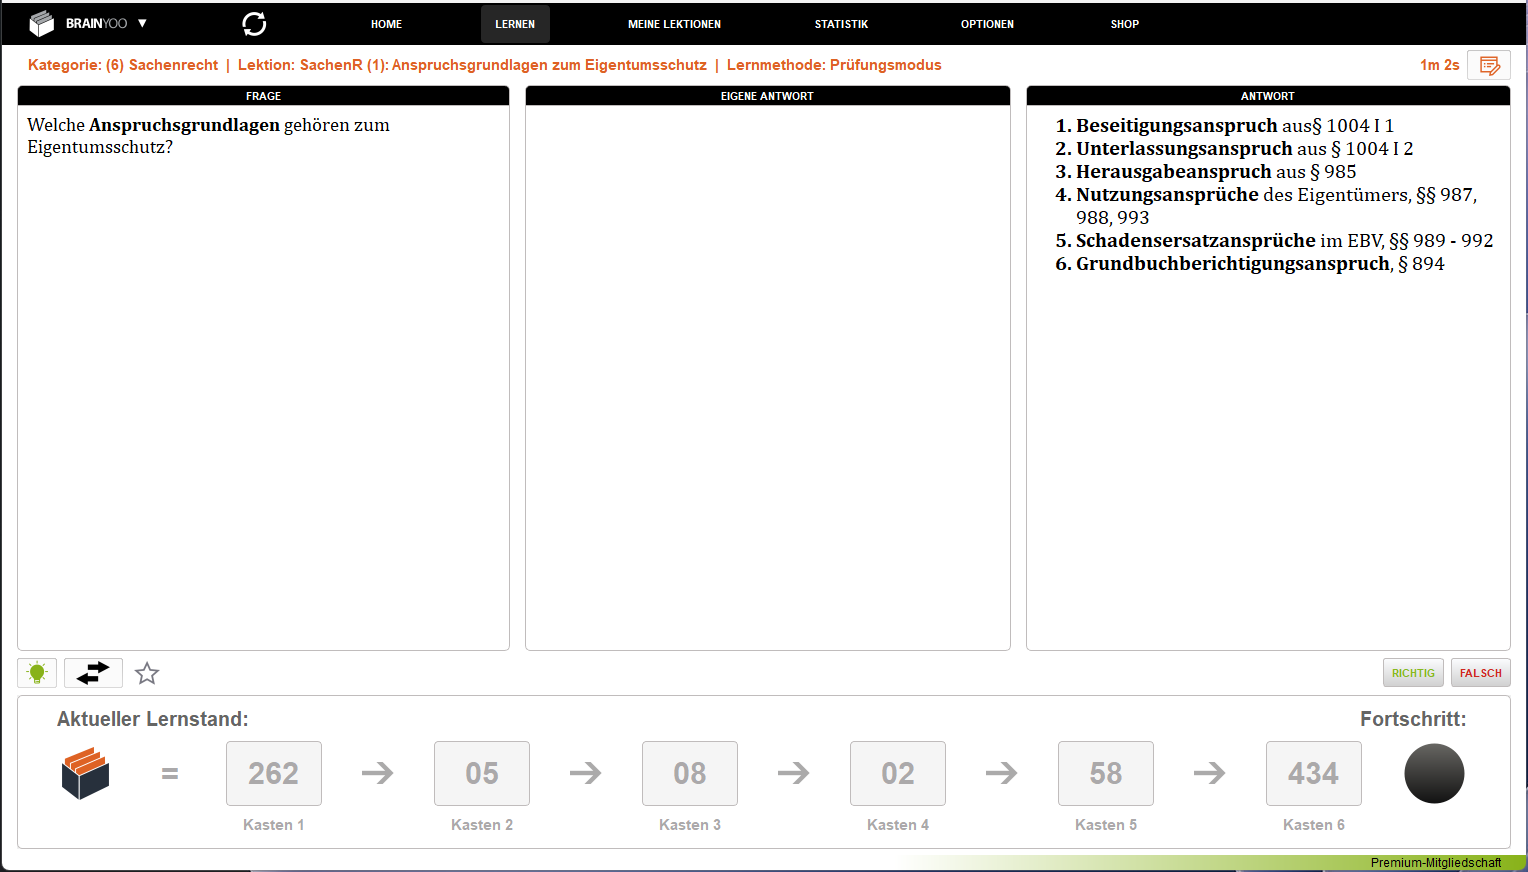Open the Shop menu item
The image size is (1528, 872).
coord(1124,24)
